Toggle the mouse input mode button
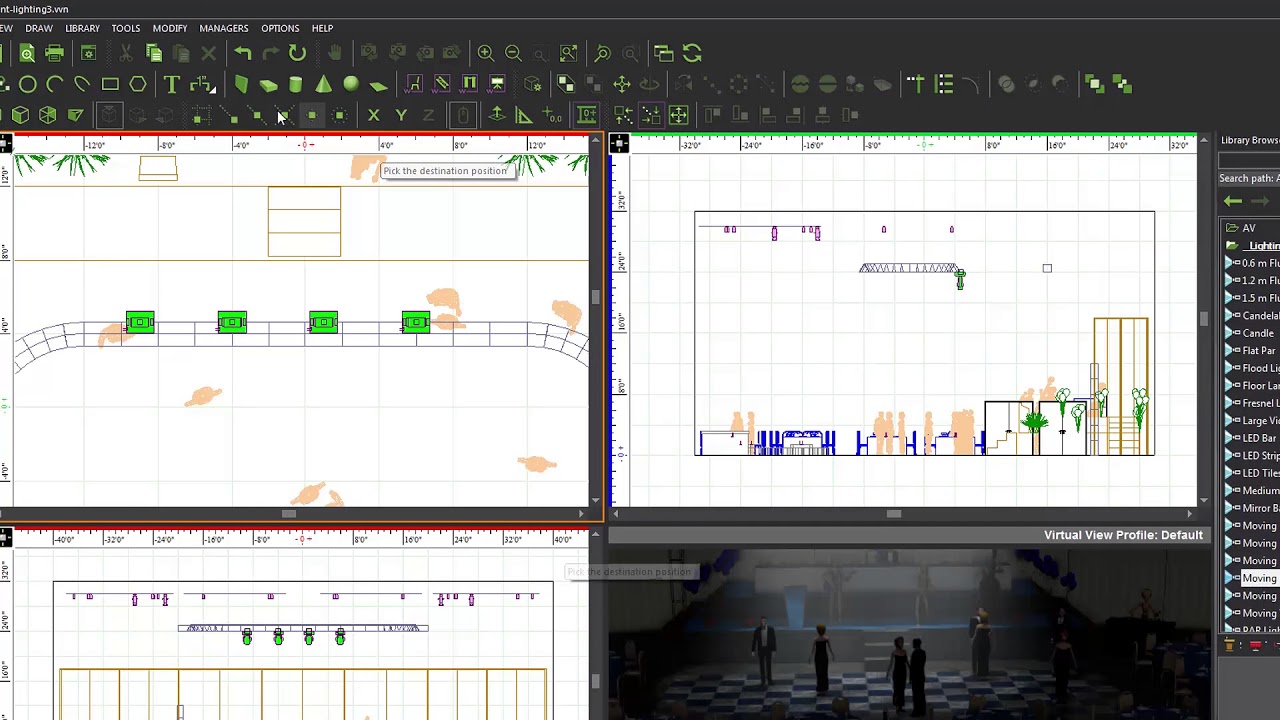Image resolution: width=1280 pixels, height=720 pixels. click(x=463, y=115)
